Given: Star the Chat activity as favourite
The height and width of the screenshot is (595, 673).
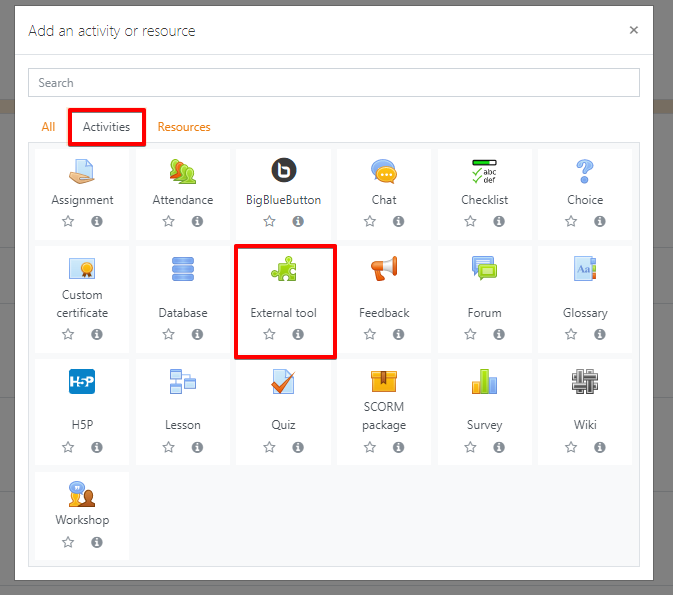Looking at the screenshot, I should click(370, 222).
